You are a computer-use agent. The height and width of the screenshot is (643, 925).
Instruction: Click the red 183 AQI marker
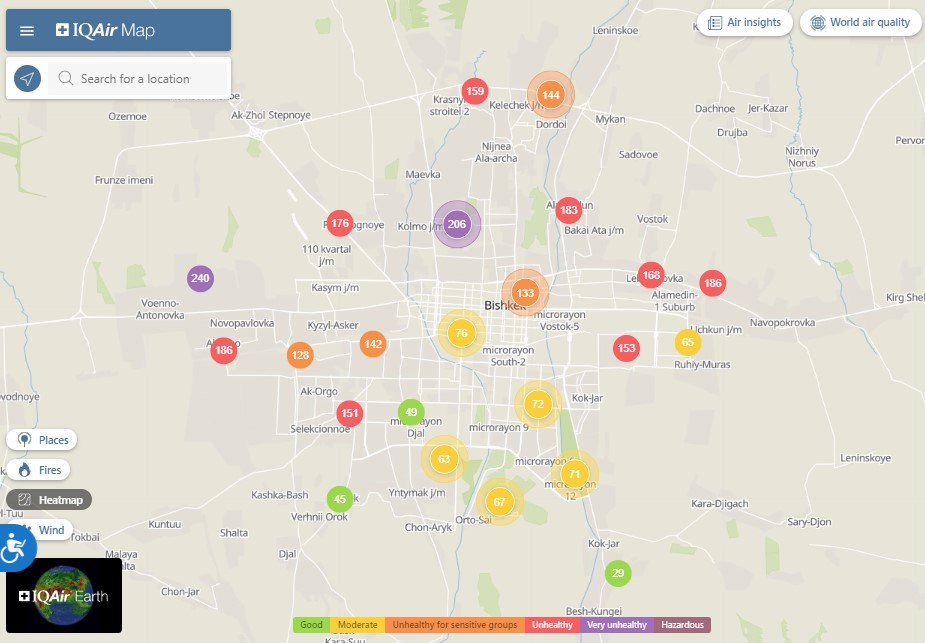click(569, 210)
